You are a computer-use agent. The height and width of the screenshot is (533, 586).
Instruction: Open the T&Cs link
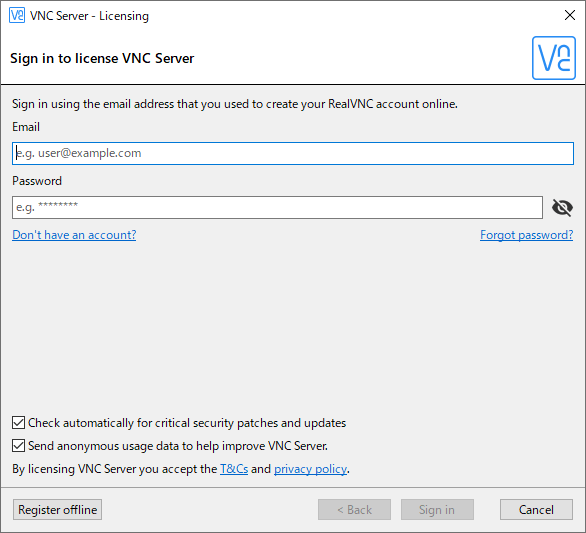click(234, 469)
